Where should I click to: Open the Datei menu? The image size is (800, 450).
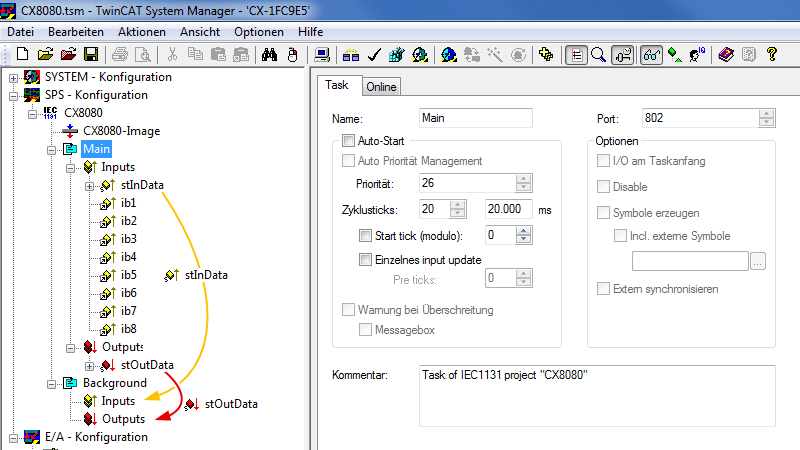(x=20, y=32)
